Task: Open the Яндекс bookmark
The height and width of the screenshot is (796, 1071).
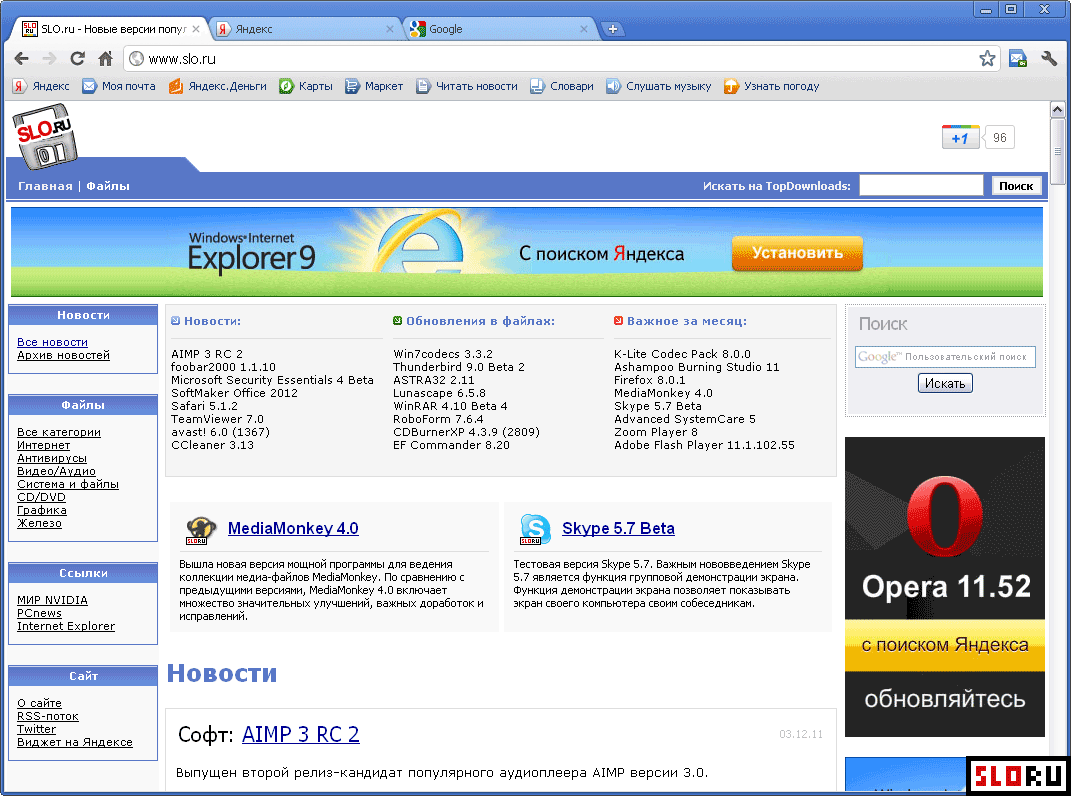Action: (41, 86)
